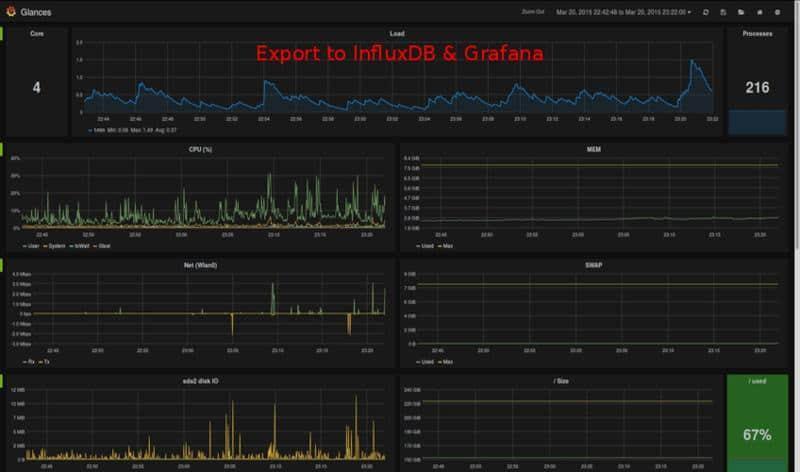Screen dimensions: 800x472
Task: Click the save dashboard icon
Action: (723, 12)
